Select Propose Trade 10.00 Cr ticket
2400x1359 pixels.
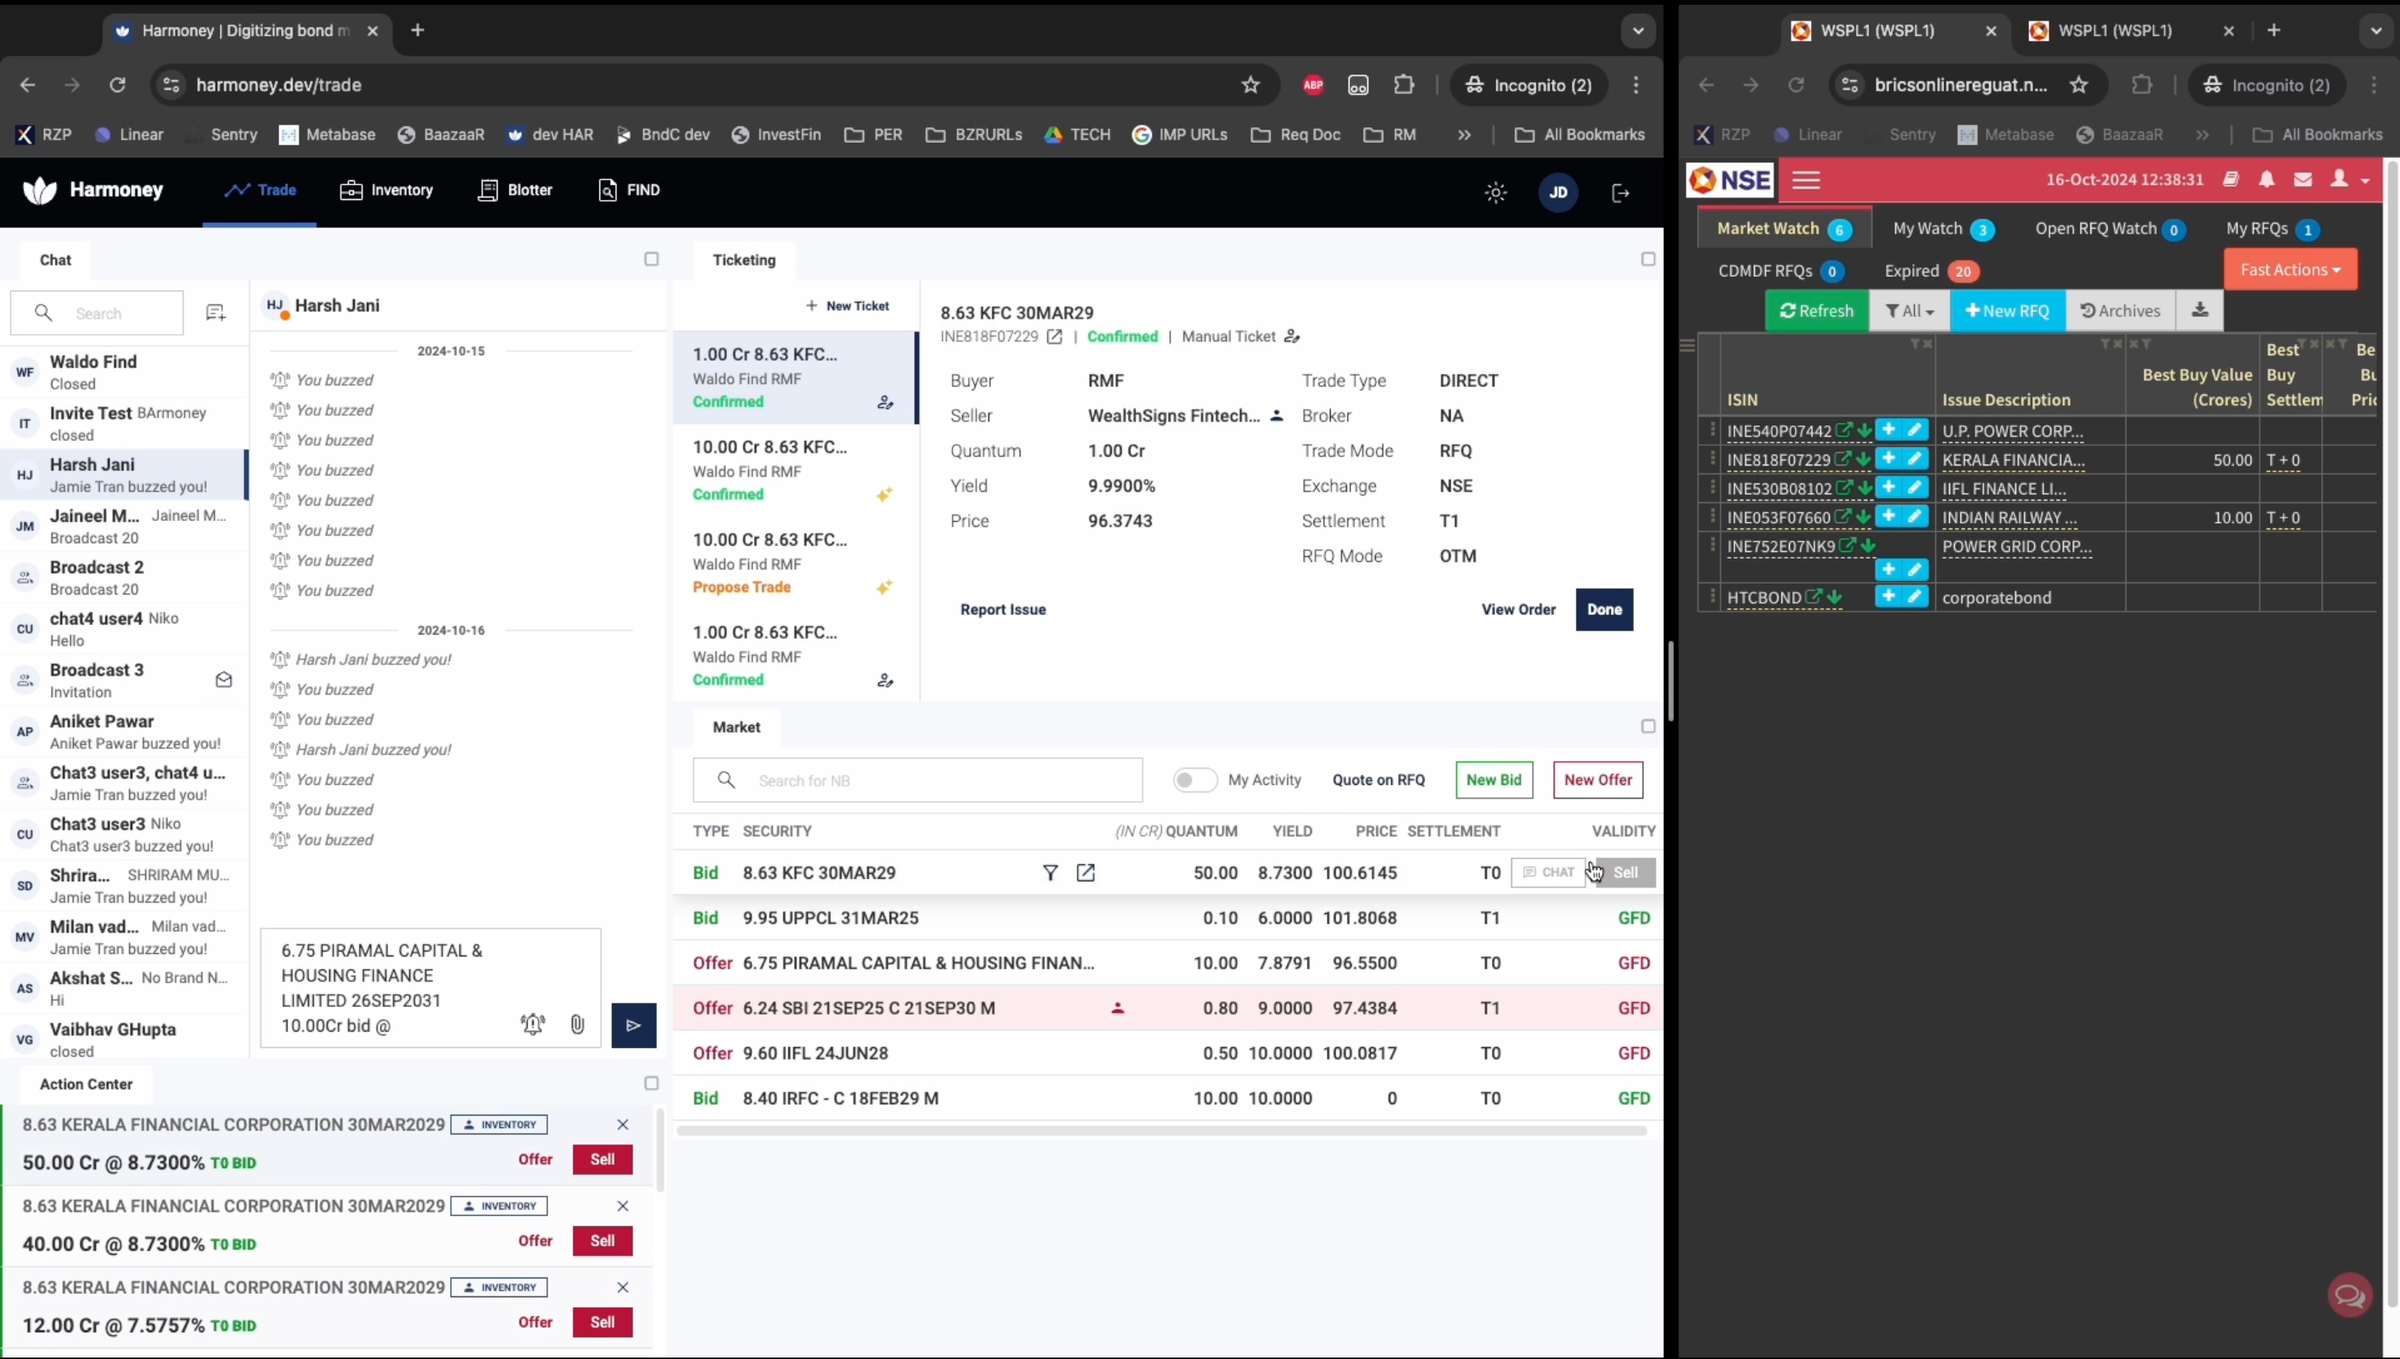795,563
